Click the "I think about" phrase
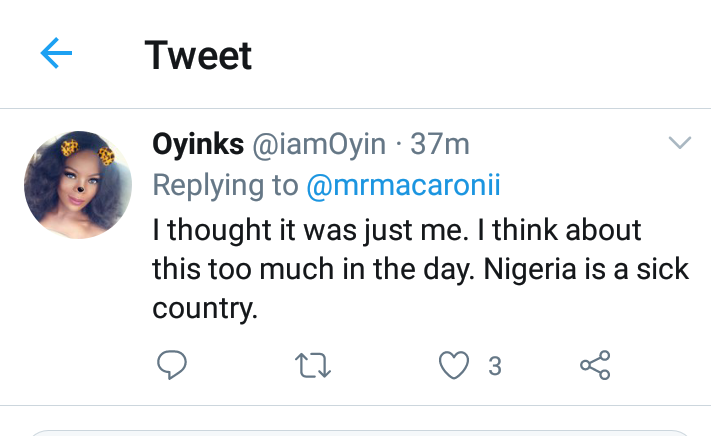 [x=566, y=230]
